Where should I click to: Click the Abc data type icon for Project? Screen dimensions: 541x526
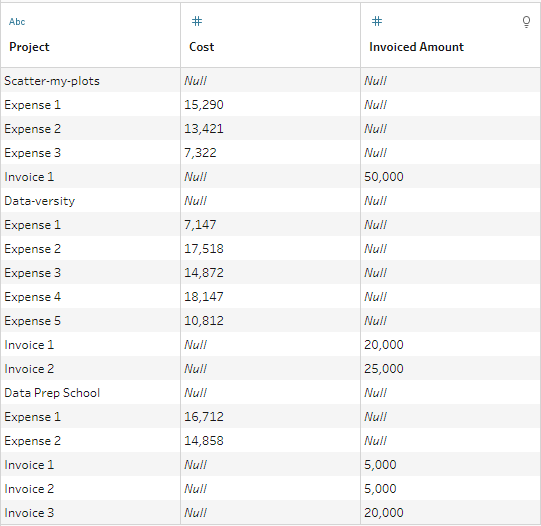tap(17, 22)
